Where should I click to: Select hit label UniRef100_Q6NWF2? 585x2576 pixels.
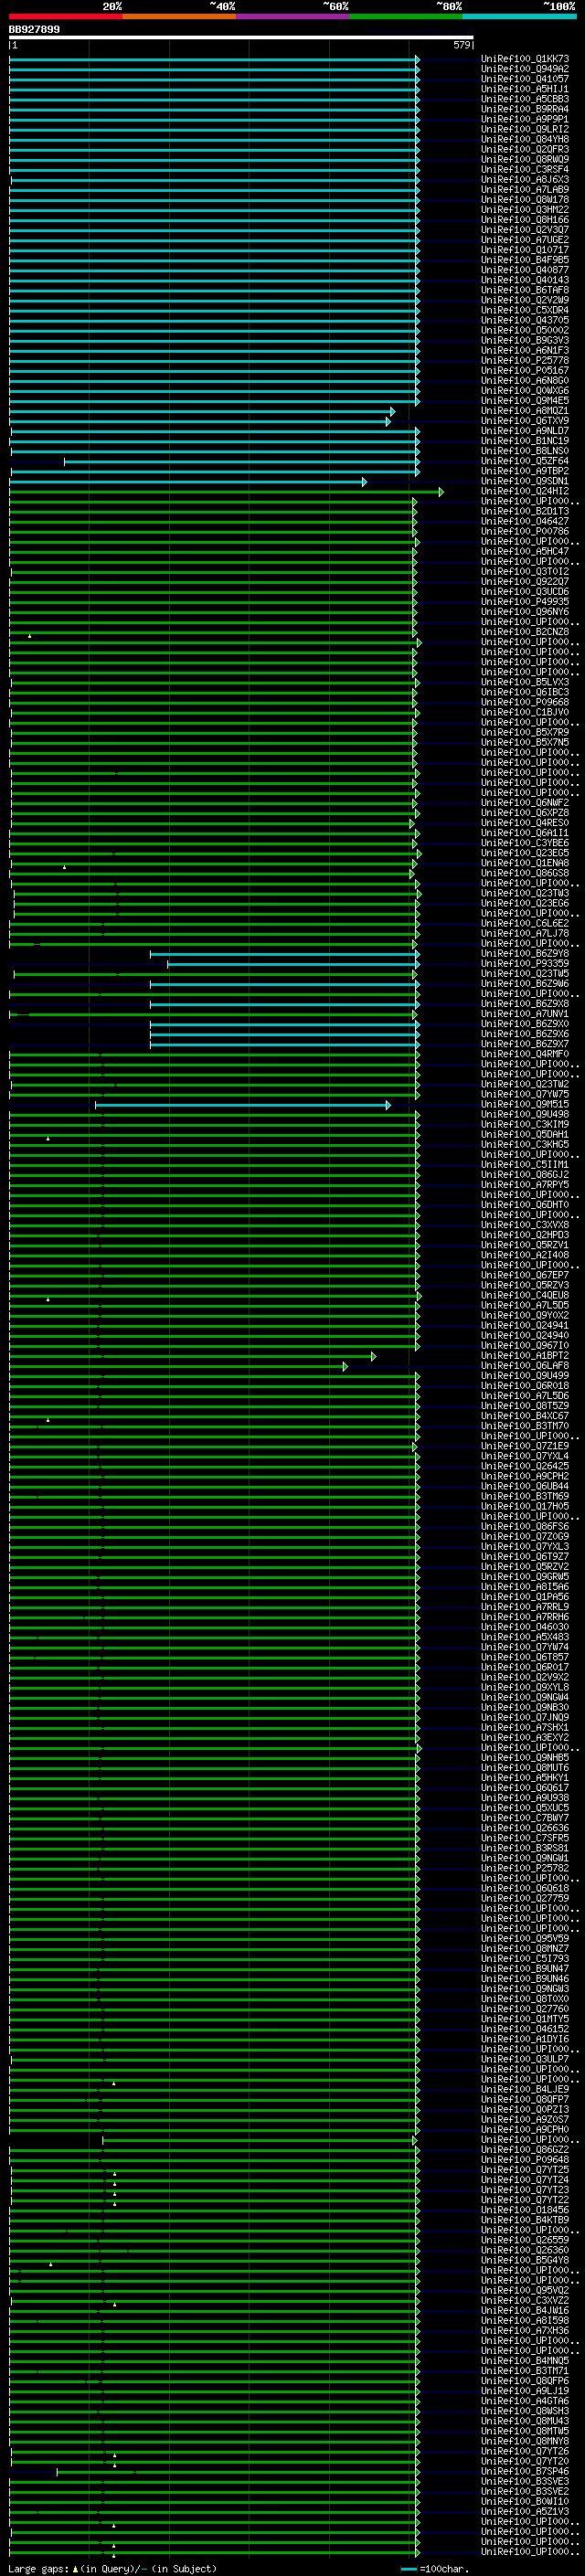[525, 803]
